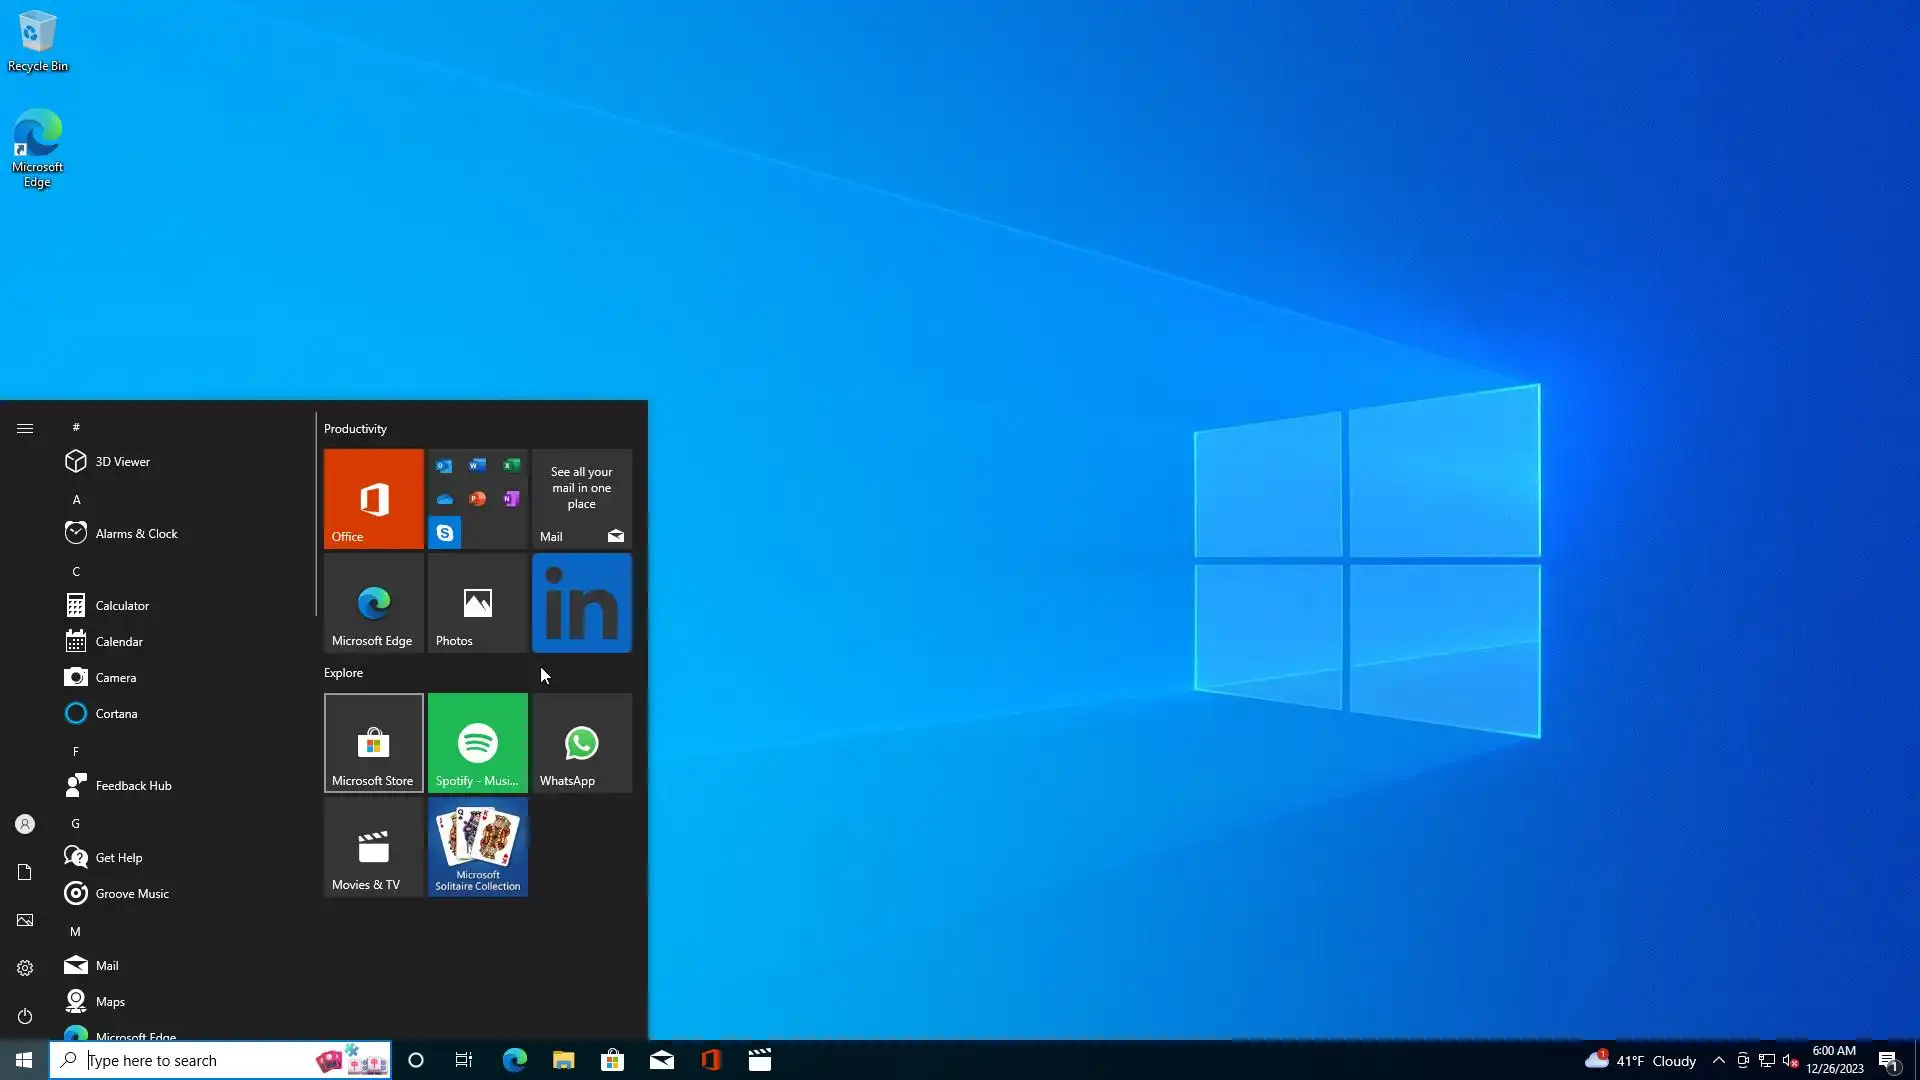Click the letter A section header

coord(76,499)
